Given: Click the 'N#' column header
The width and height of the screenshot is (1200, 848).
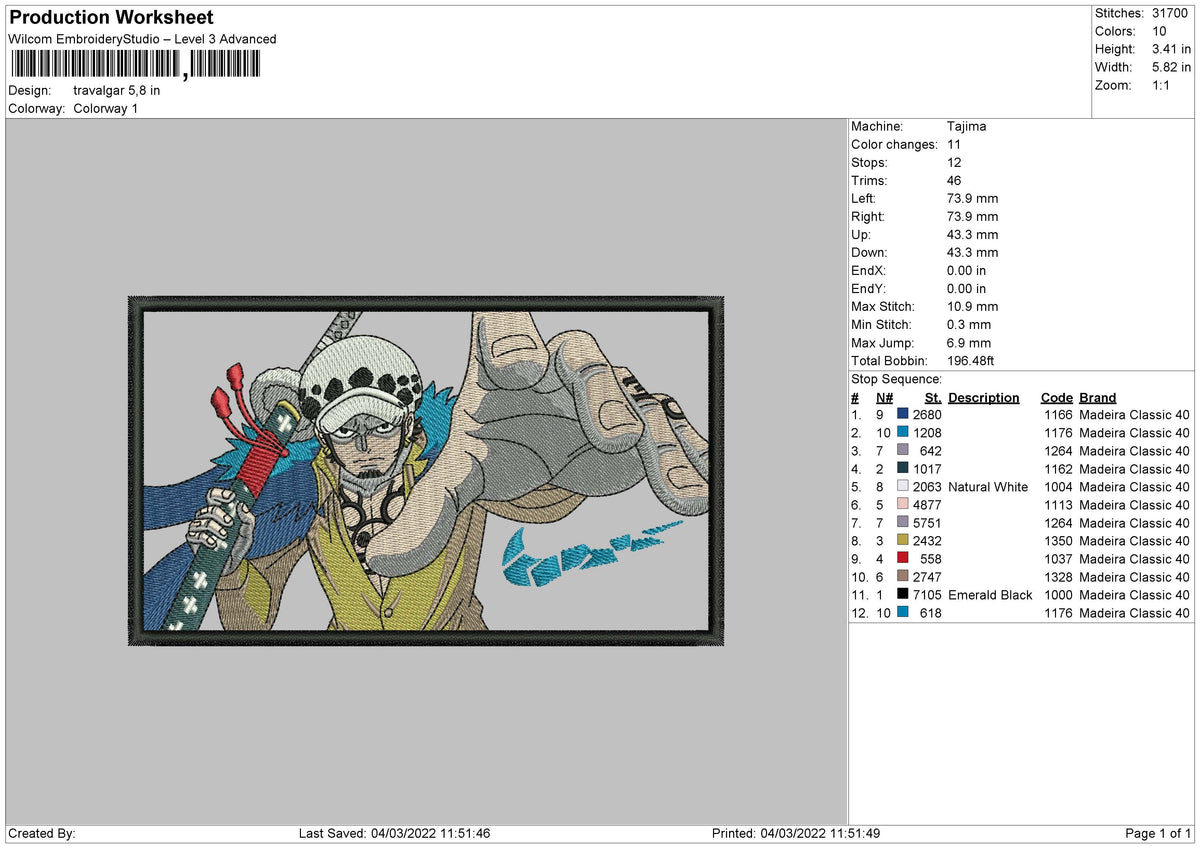Looking at the screenshot, I should click(885, 398).
